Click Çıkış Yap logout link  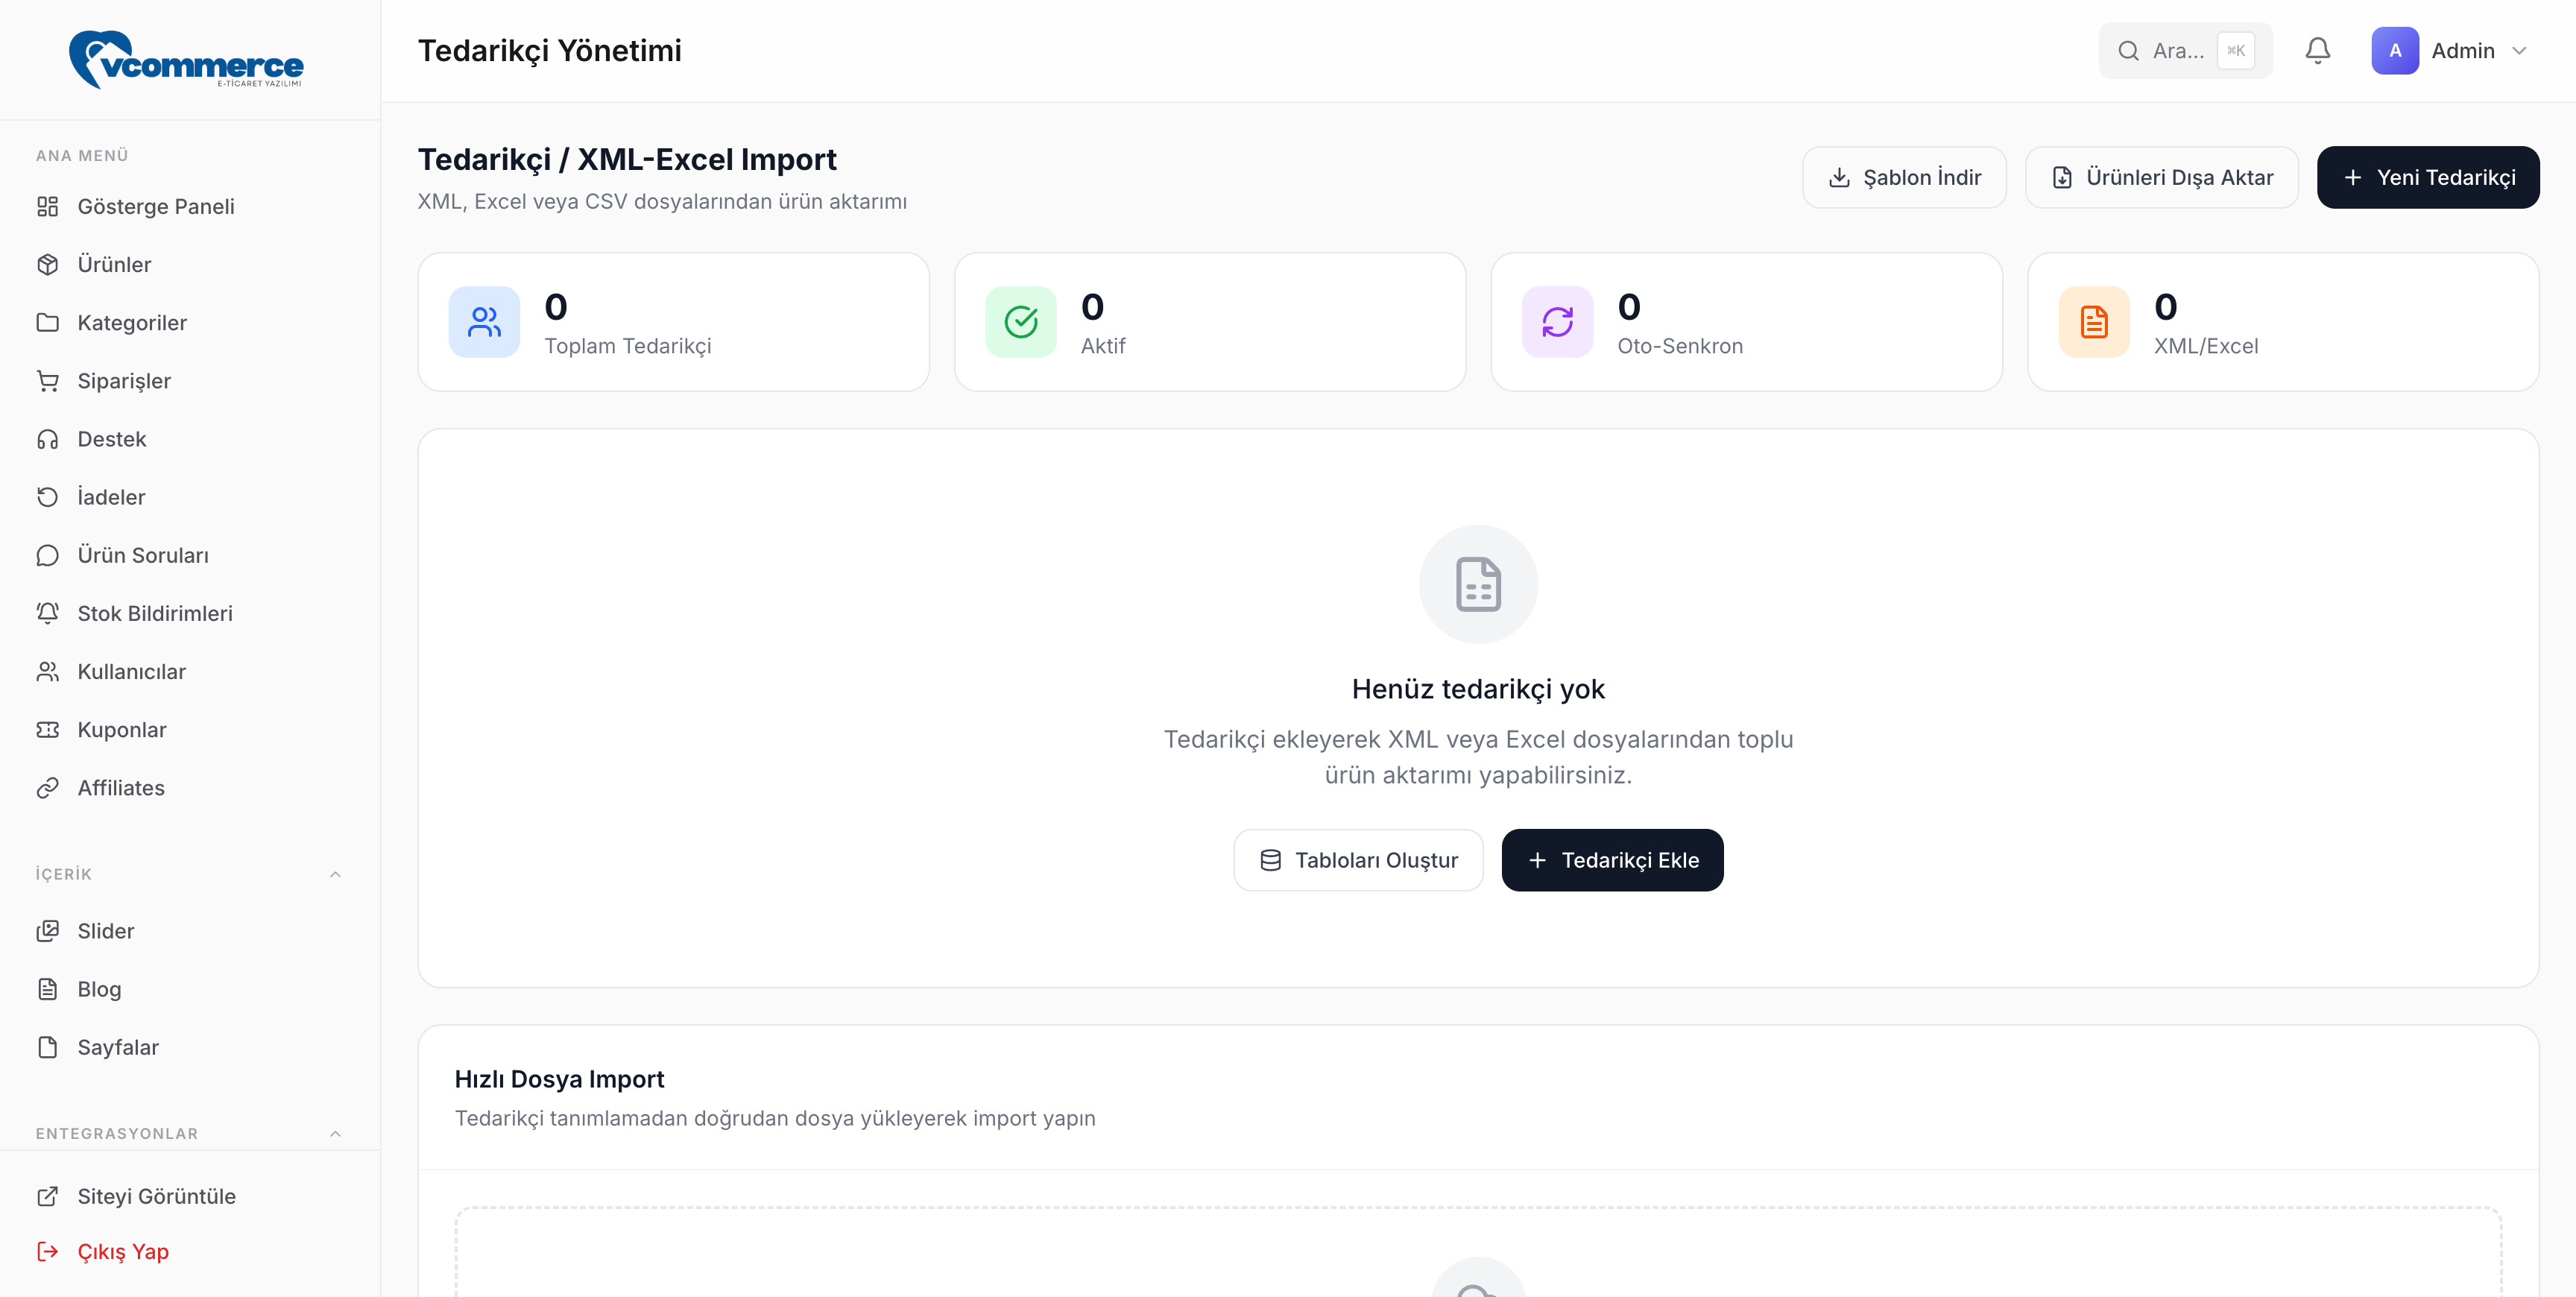point(122,1251)
